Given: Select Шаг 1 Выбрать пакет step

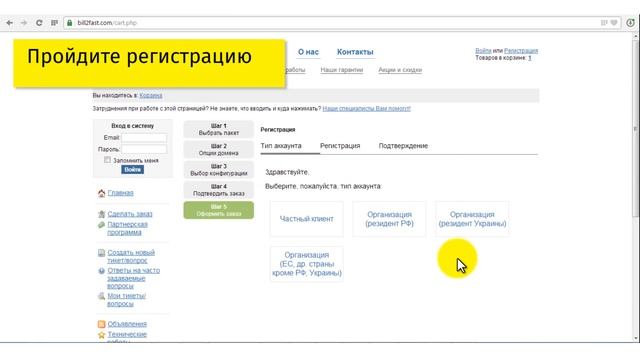Looking at the screenshot, I should 218,129.
